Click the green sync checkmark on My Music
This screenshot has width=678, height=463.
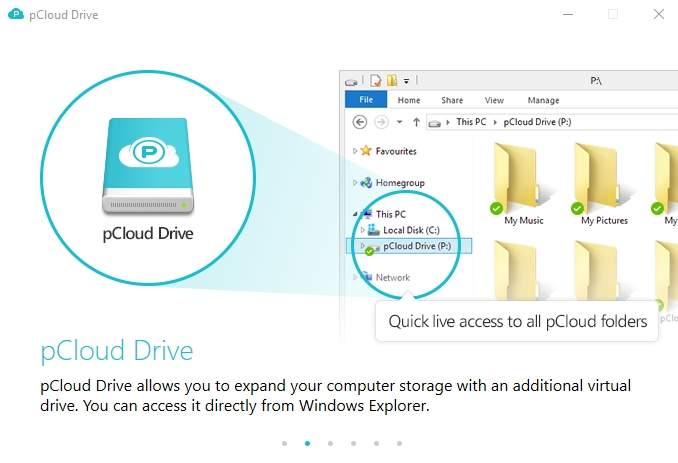(x=496, y=208)
